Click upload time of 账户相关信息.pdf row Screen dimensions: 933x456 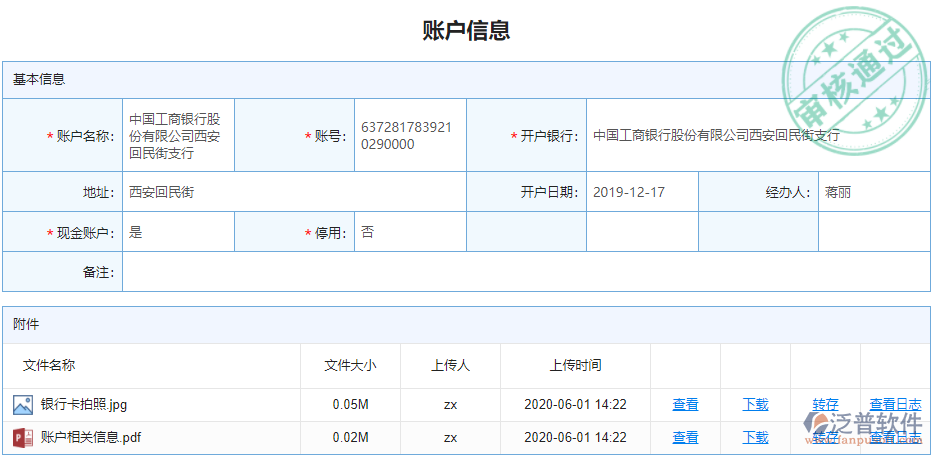(575, 438)
